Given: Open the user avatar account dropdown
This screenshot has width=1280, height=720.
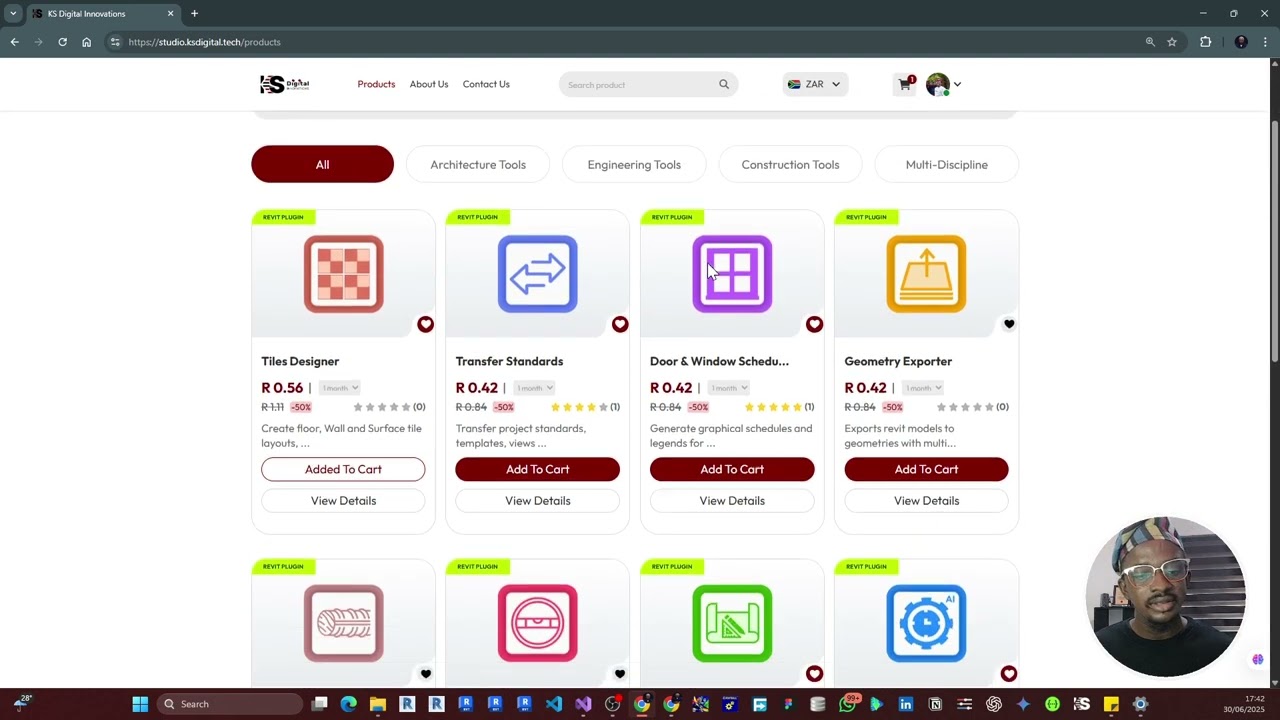Looking at the screenshot, I should (944, 84).
